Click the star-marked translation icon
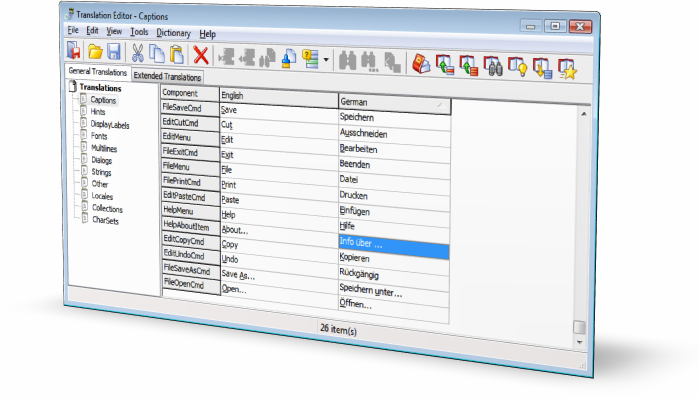 click(567, 70)
